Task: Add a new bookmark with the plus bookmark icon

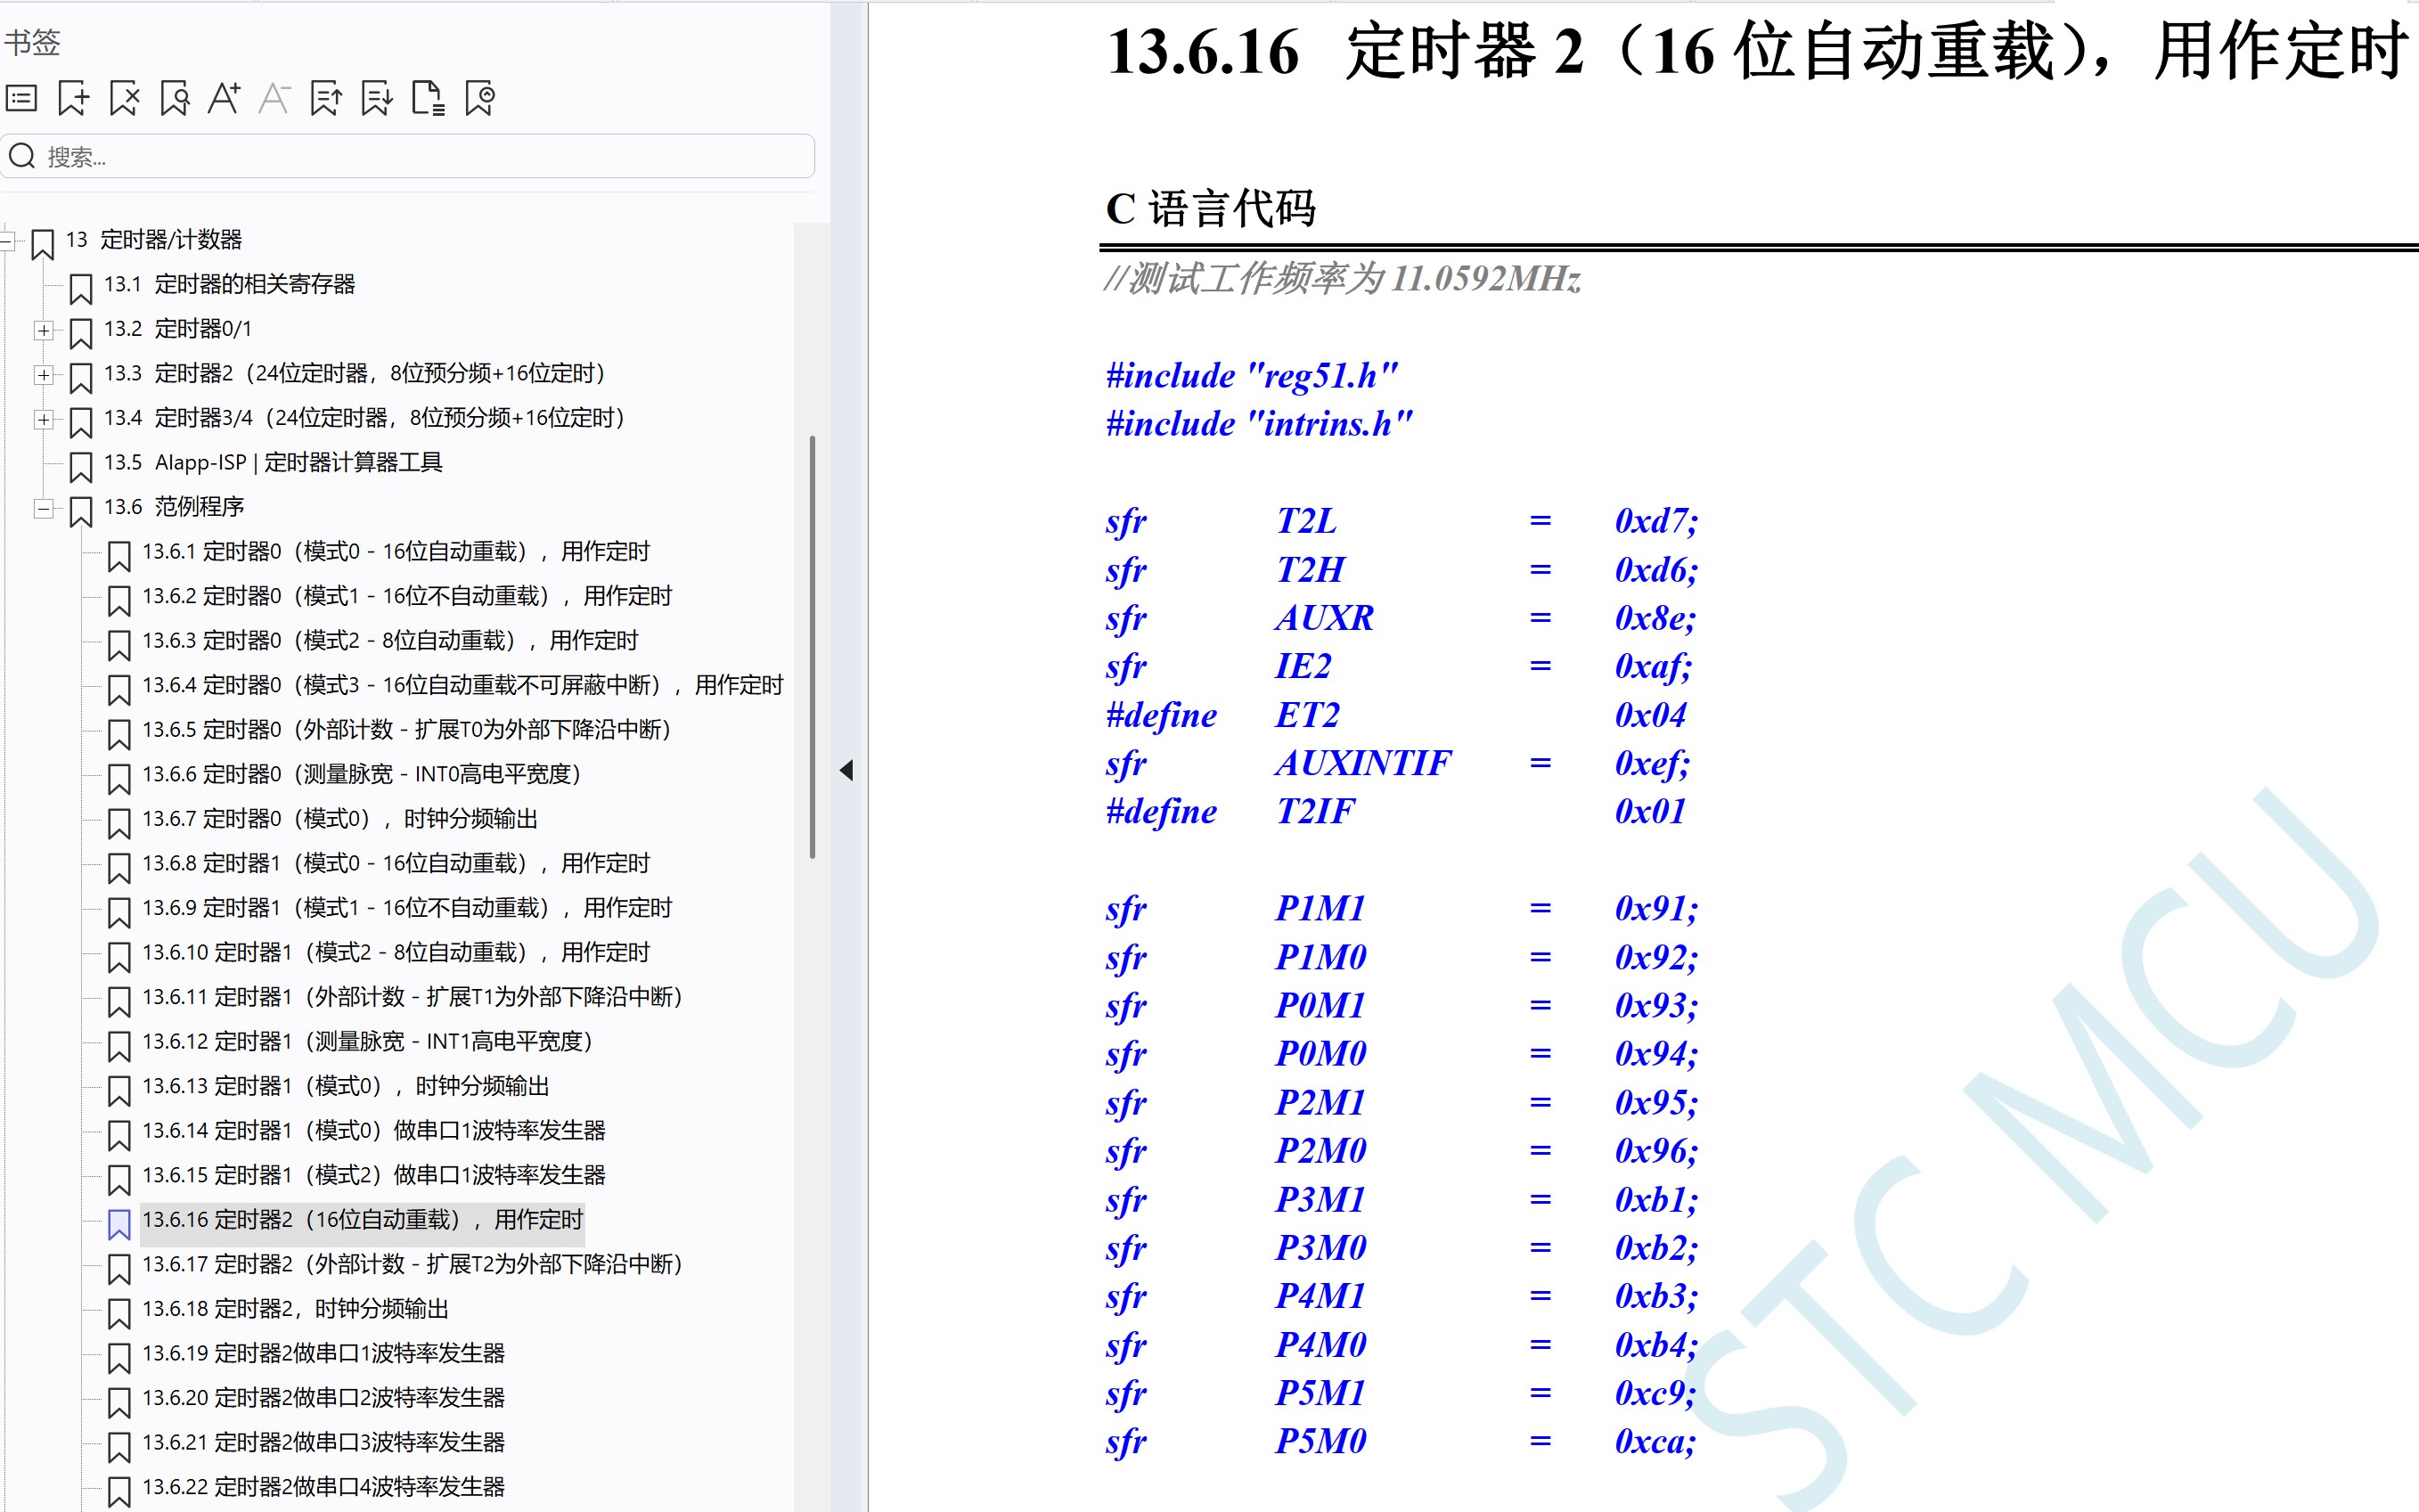Action: click(x=73, y=98)
